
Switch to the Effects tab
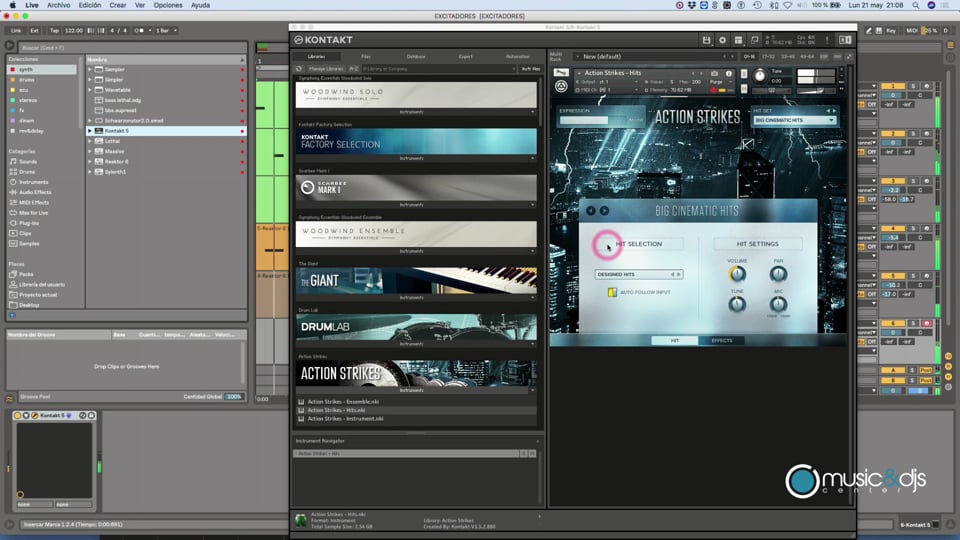click(721, 340)
